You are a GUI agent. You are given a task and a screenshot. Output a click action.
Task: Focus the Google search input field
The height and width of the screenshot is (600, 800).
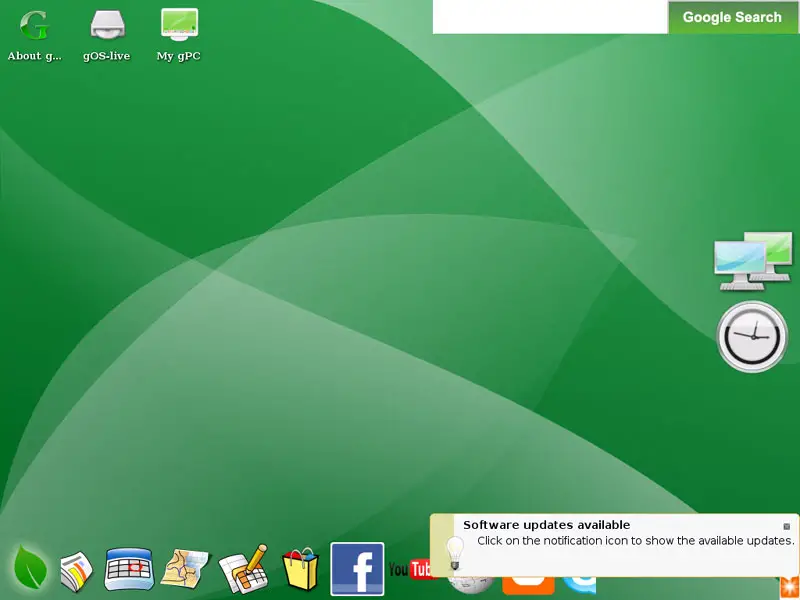tap(550, 17)
